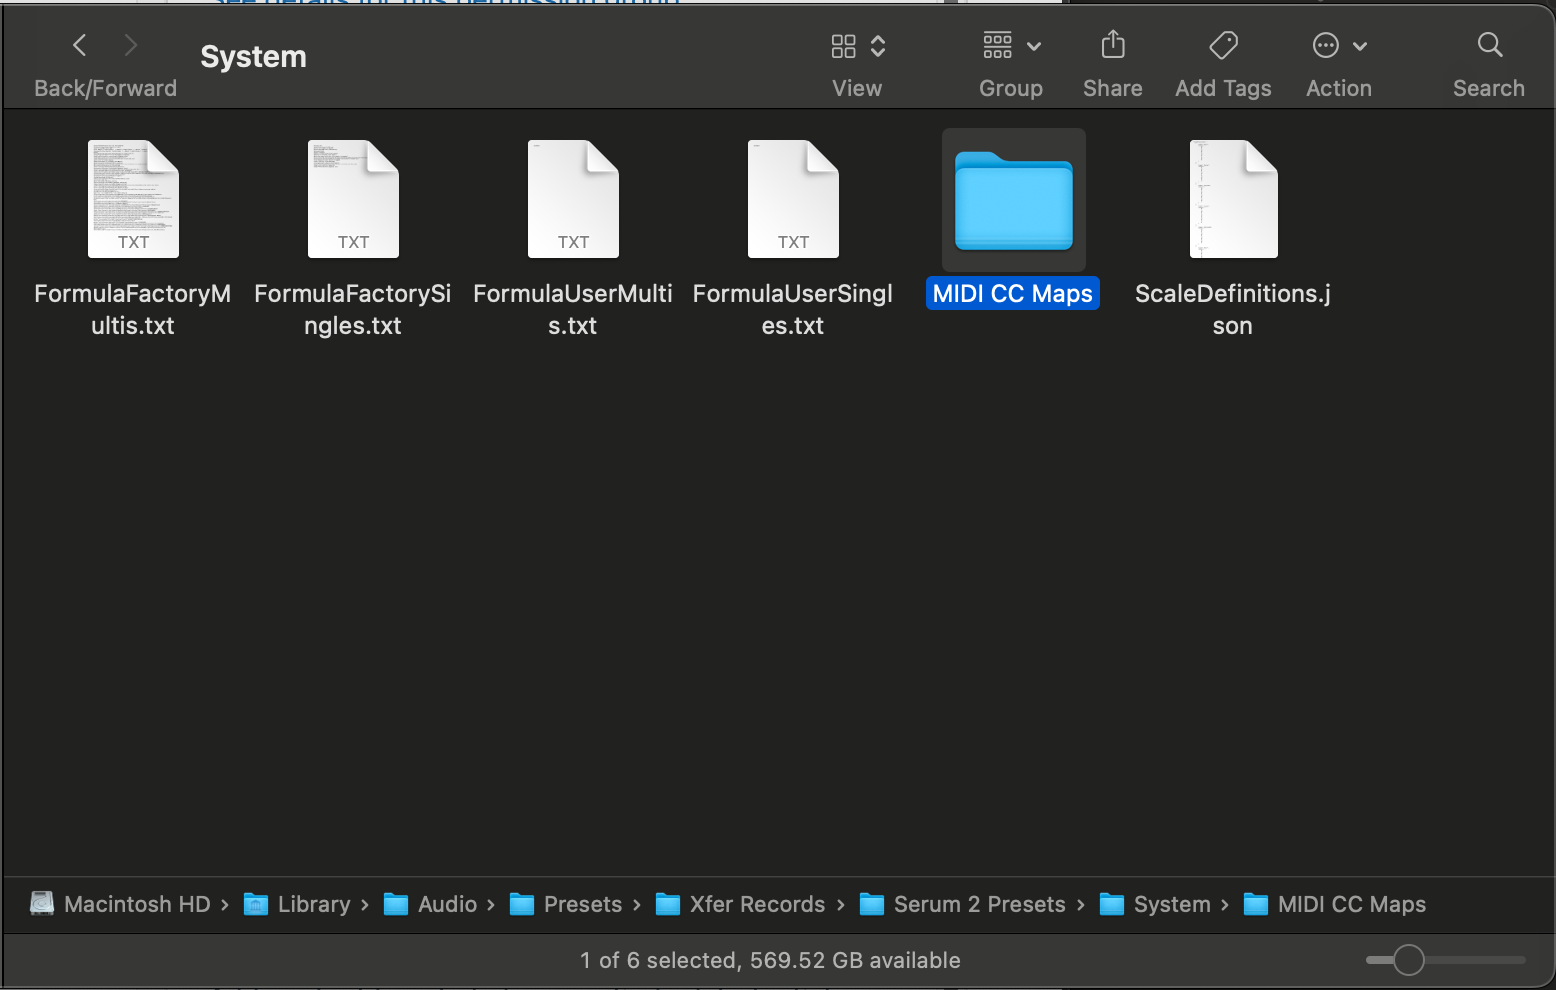Click the Share label in toolbar

[1113, 88]
